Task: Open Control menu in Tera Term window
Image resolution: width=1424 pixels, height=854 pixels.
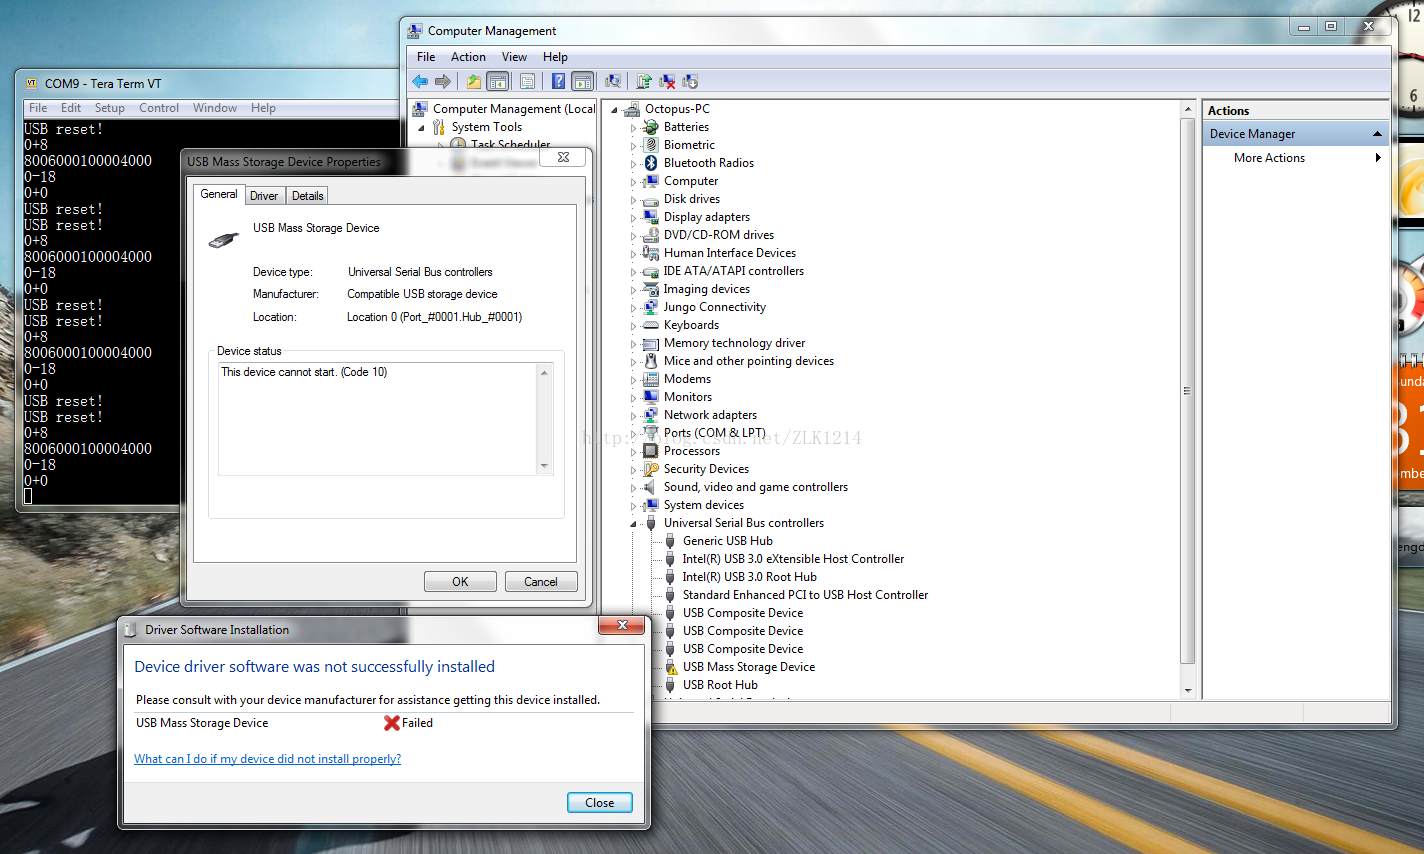Action: (159, 108)
